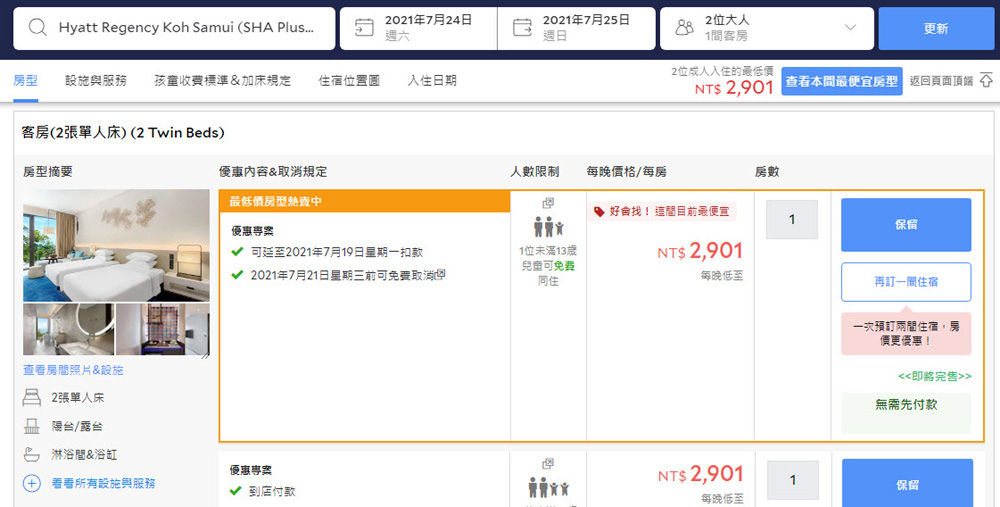
Task: Click 再訂一間住宿 button
Action: 906,282
